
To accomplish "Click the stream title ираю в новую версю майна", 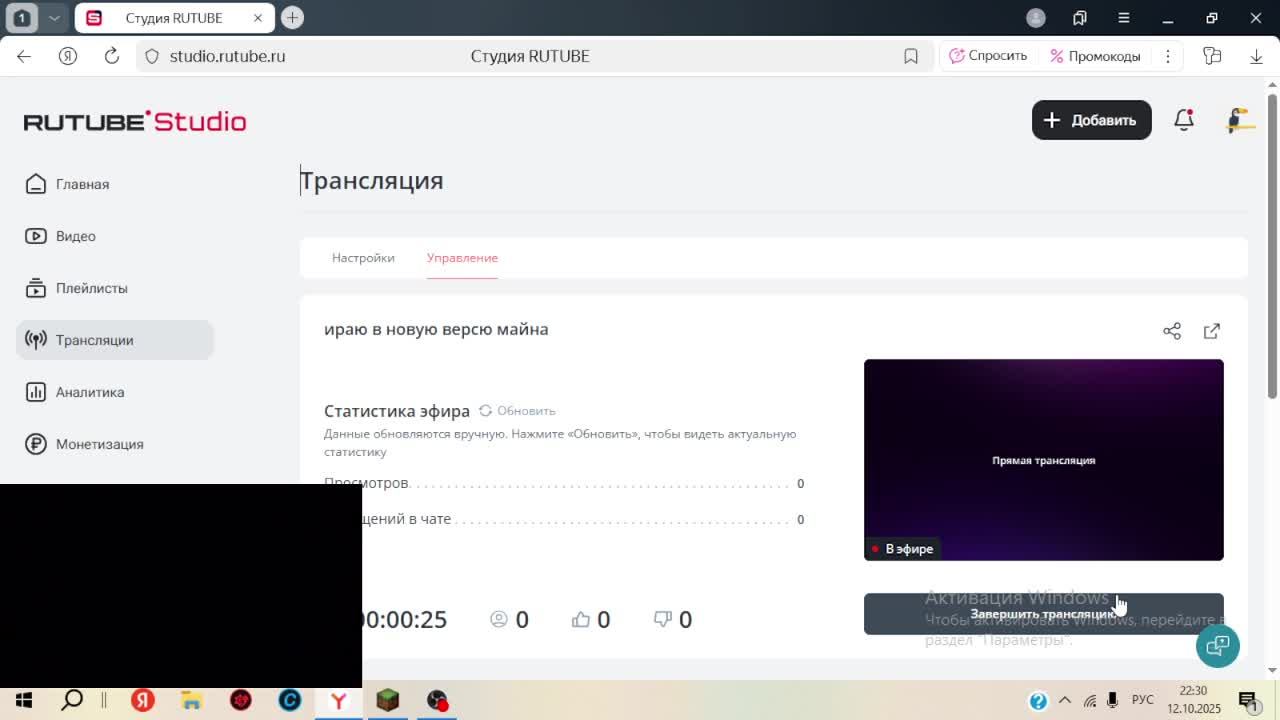I will click(436, 329).
